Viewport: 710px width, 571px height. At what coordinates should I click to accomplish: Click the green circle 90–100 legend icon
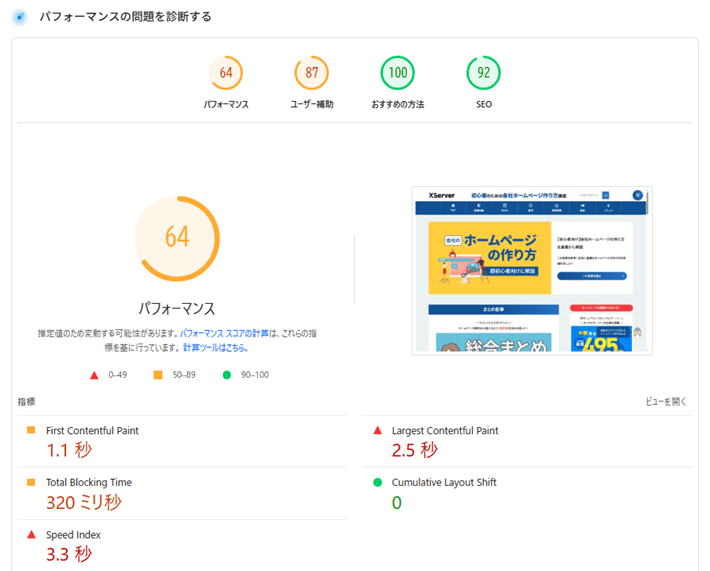[227, 375]
